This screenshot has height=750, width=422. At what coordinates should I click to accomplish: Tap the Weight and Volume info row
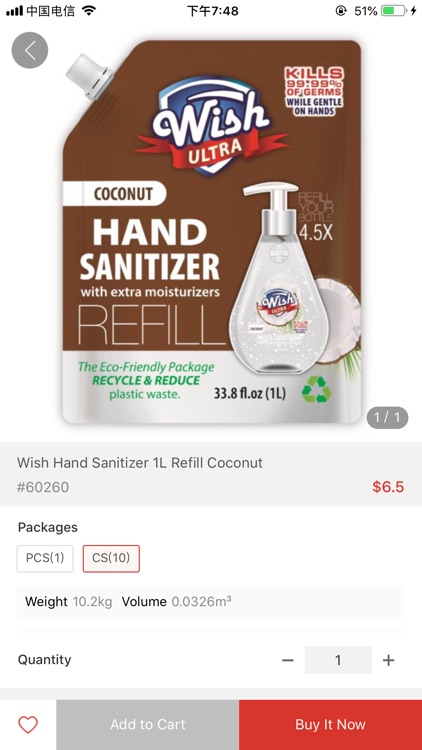click(210, 602)
